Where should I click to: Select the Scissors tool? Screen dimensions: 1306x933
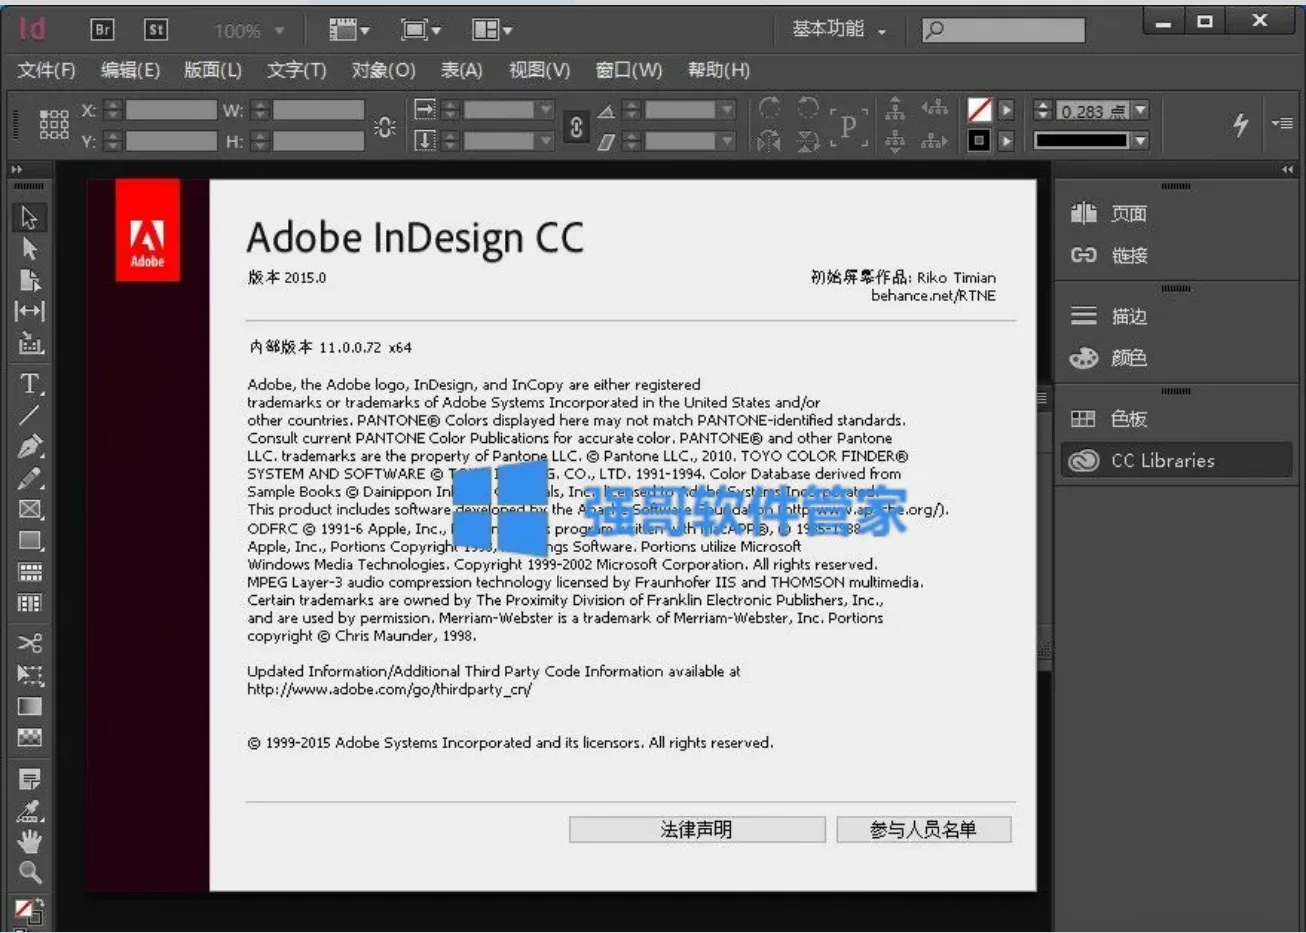[x=30, y=642]
